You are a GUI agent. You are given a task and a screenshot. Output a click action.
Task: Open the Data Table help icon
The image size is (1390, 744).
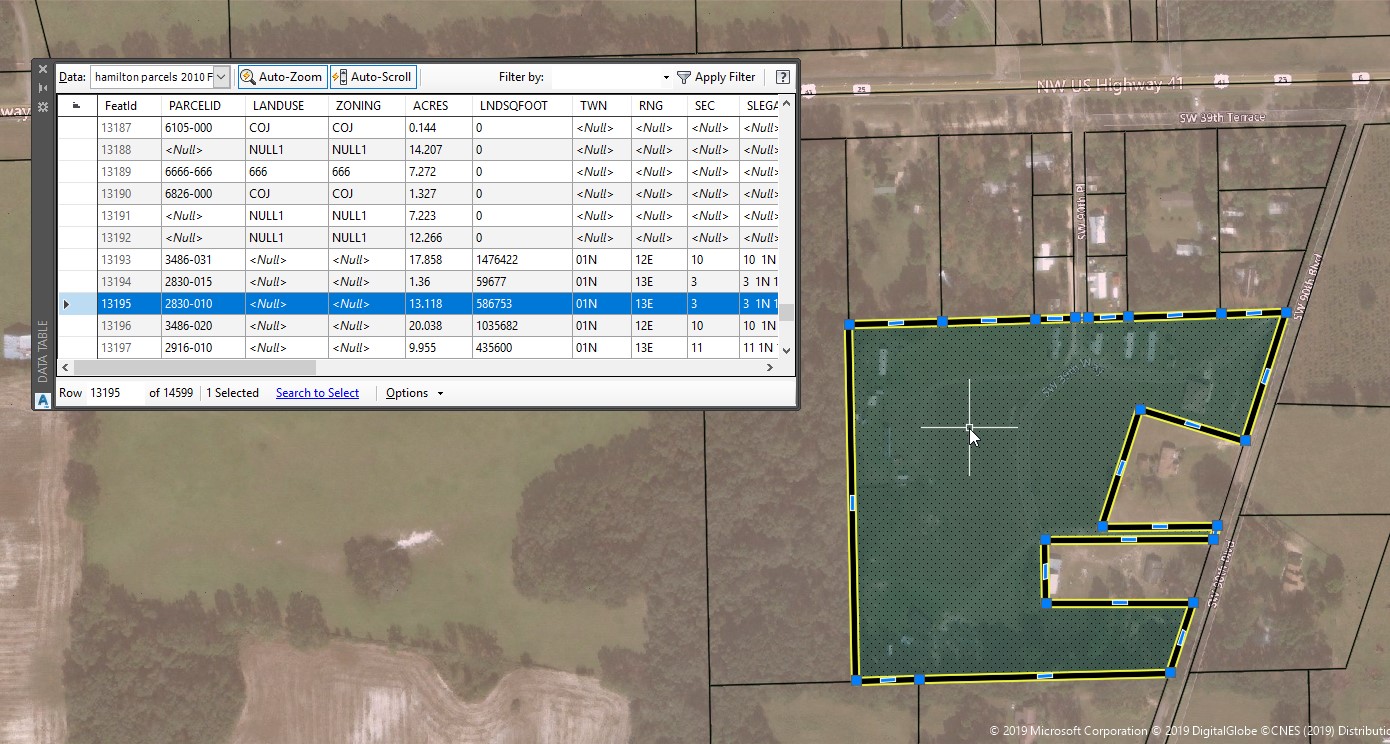point(783,77)
